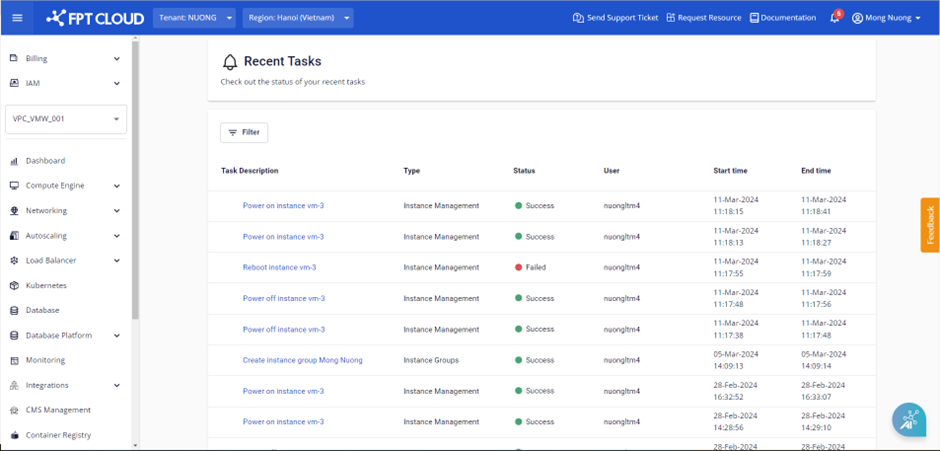Viewport: 940px width, 451px height.
Task: Open the notifications bell icon
Action: 834,18
